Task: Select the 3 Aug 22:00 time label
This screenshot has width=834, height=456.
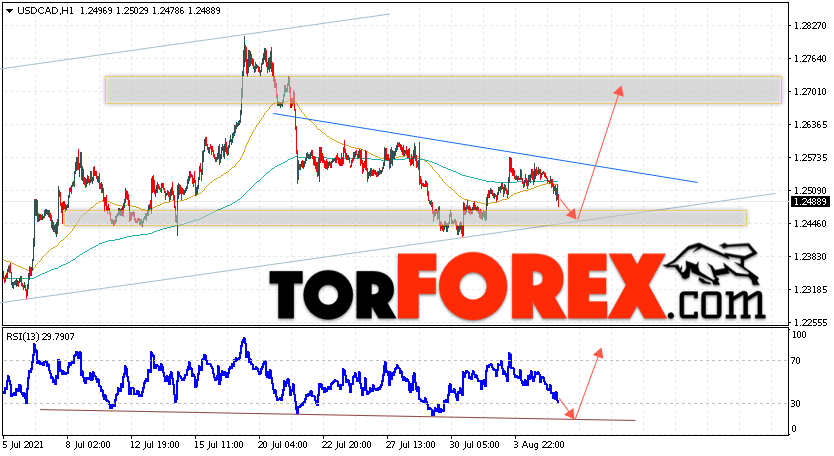Action: 538,444
